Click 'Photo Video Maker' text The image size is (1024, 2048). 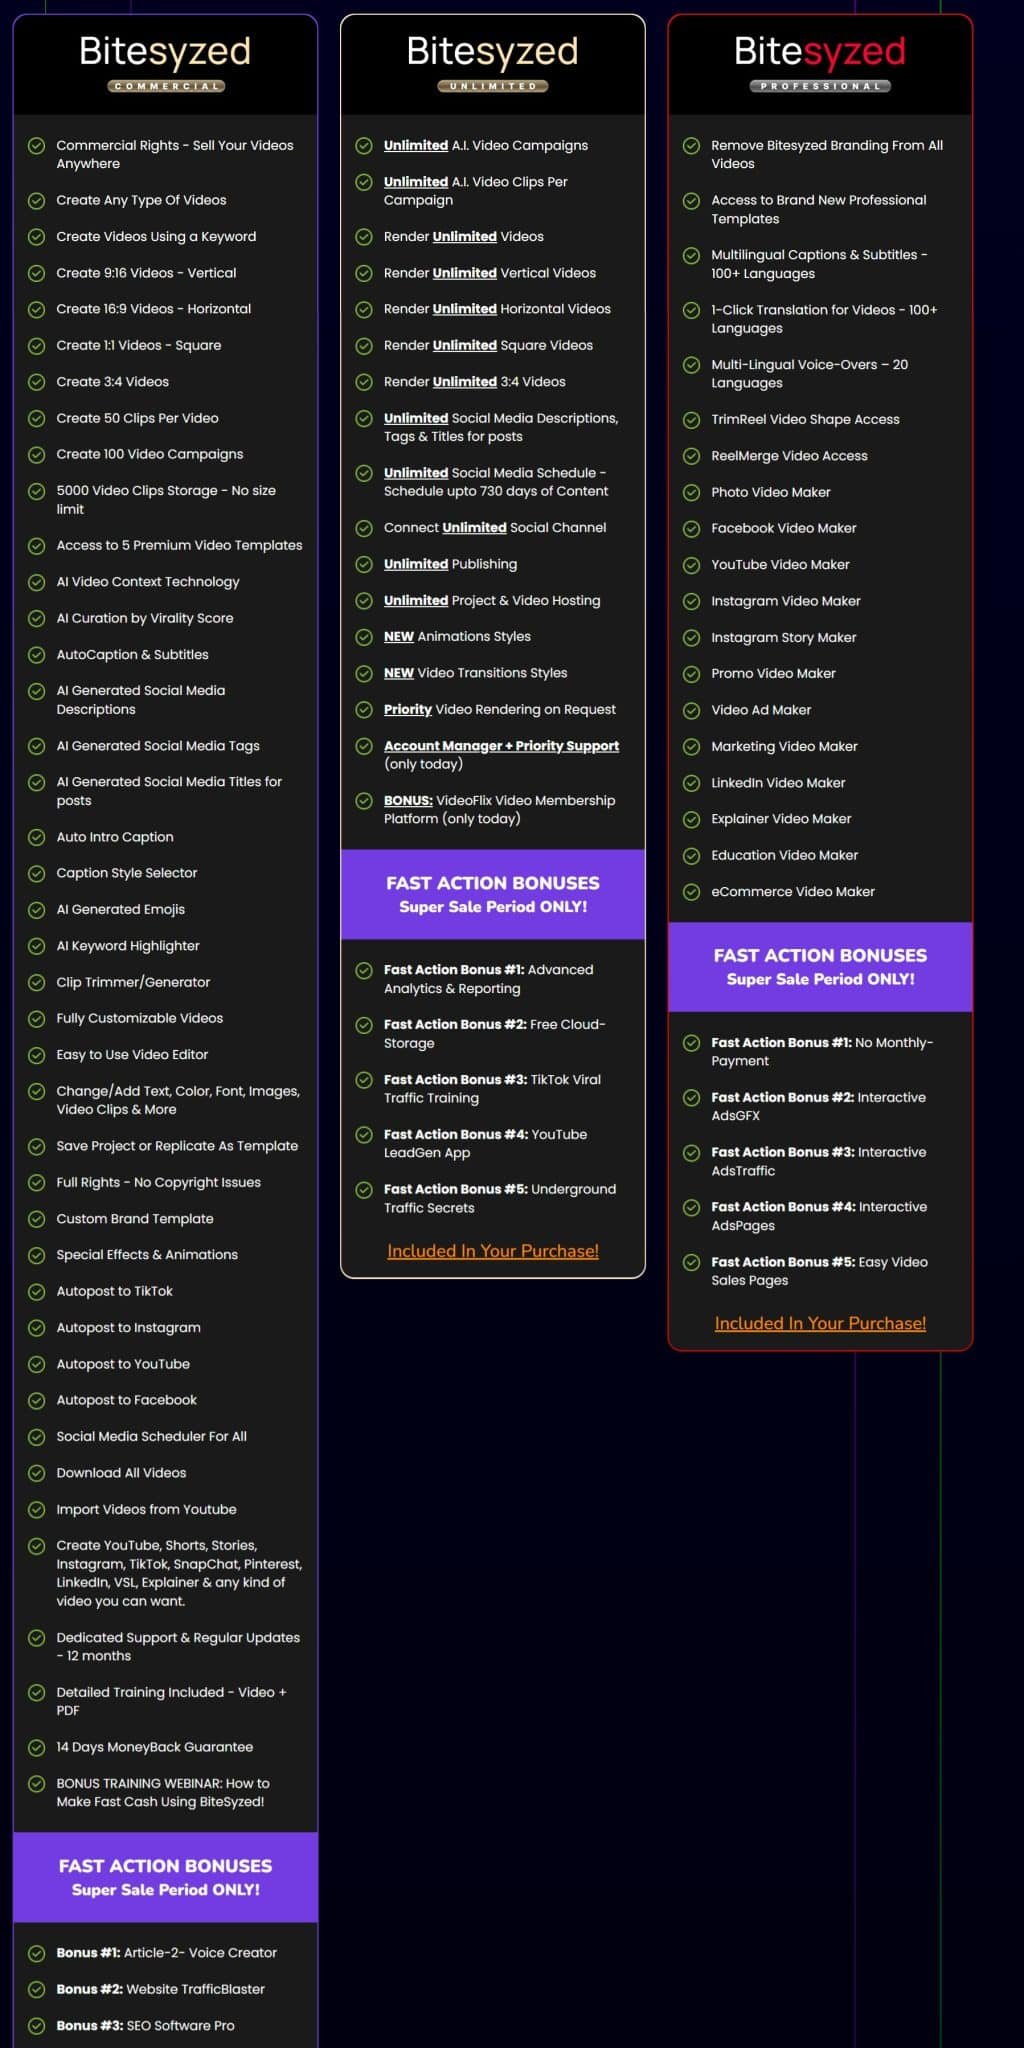[x=770, y=493]
